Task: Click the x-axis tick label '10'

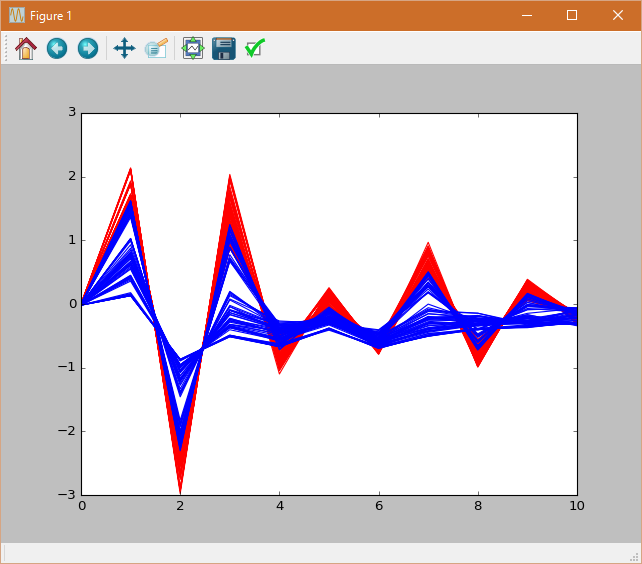Action: pyautogui.click(x=577, y=506)
